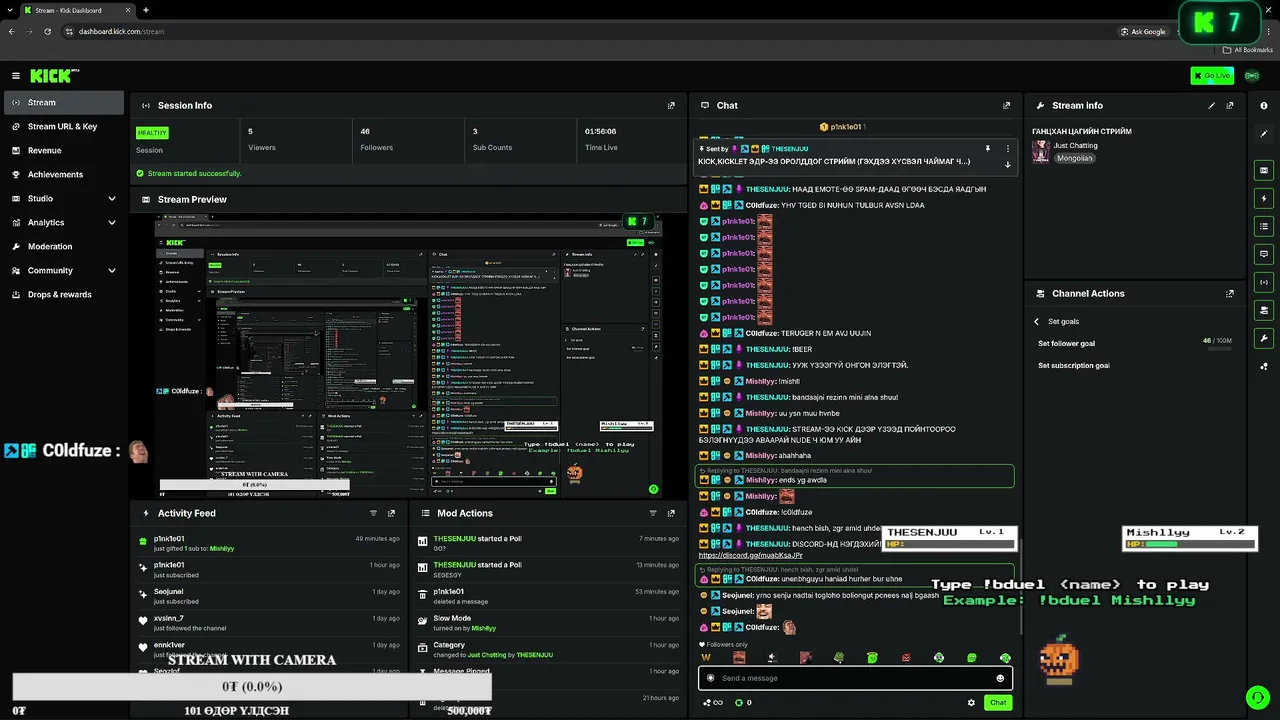Click the Mongolian language tag
This screenshot has width=1280, height=720.
point(1075,158)
